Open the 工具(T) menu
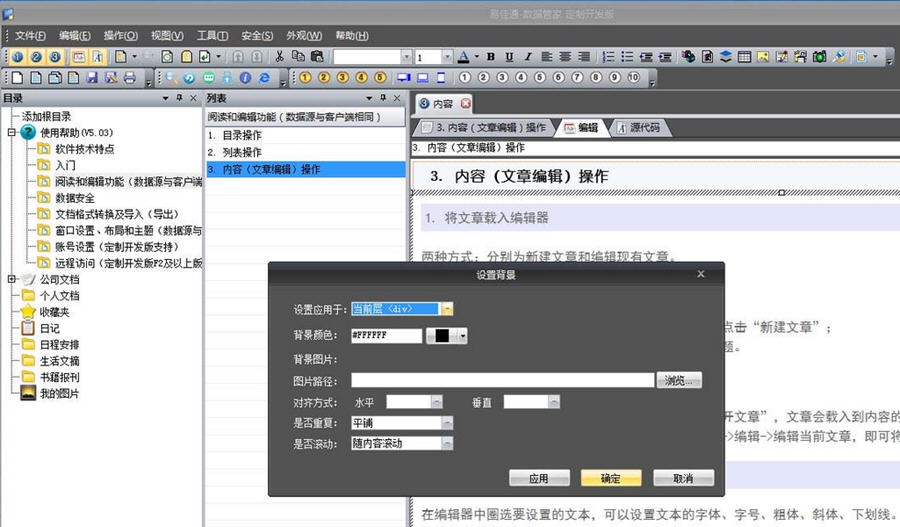Viewport: 900px width, 527px height. (x=212, y=36)
